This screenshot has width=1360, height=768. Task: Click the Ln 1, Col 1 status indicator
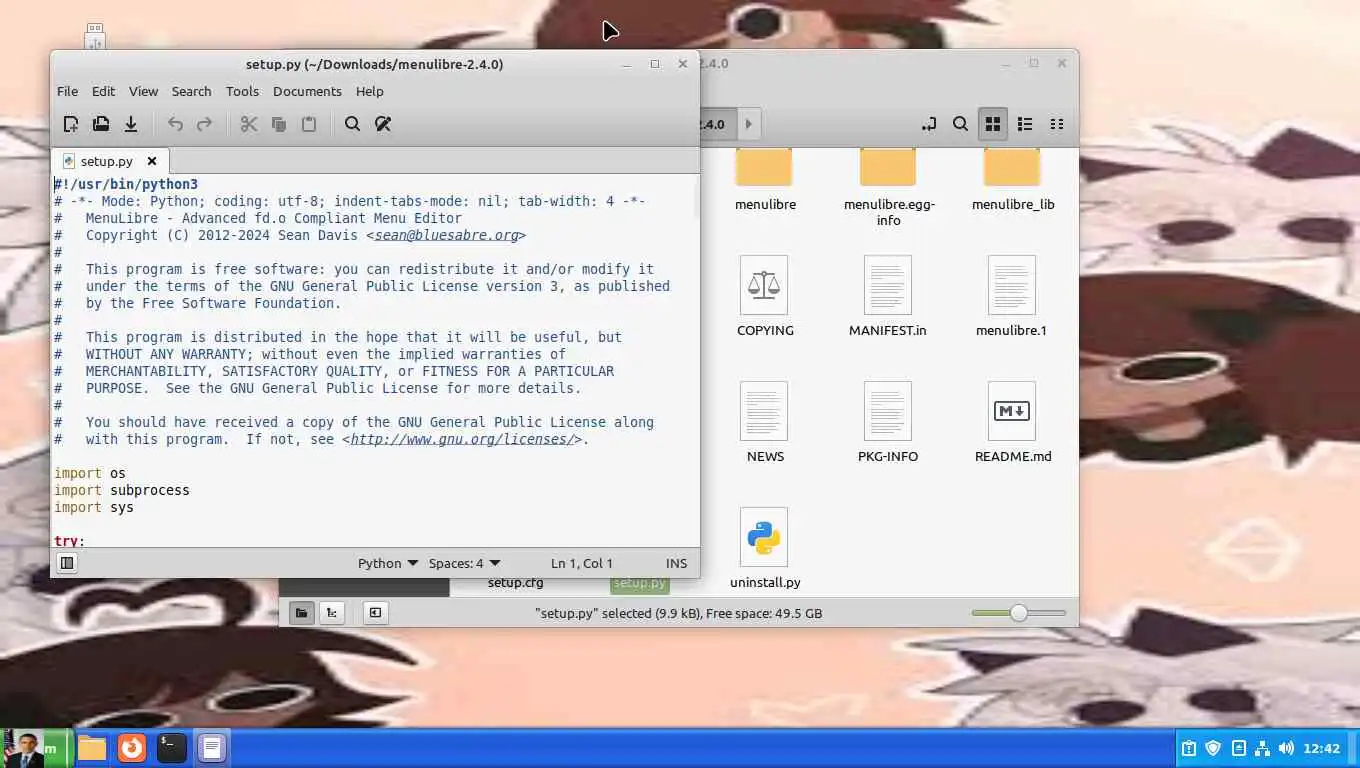[582, 563]
